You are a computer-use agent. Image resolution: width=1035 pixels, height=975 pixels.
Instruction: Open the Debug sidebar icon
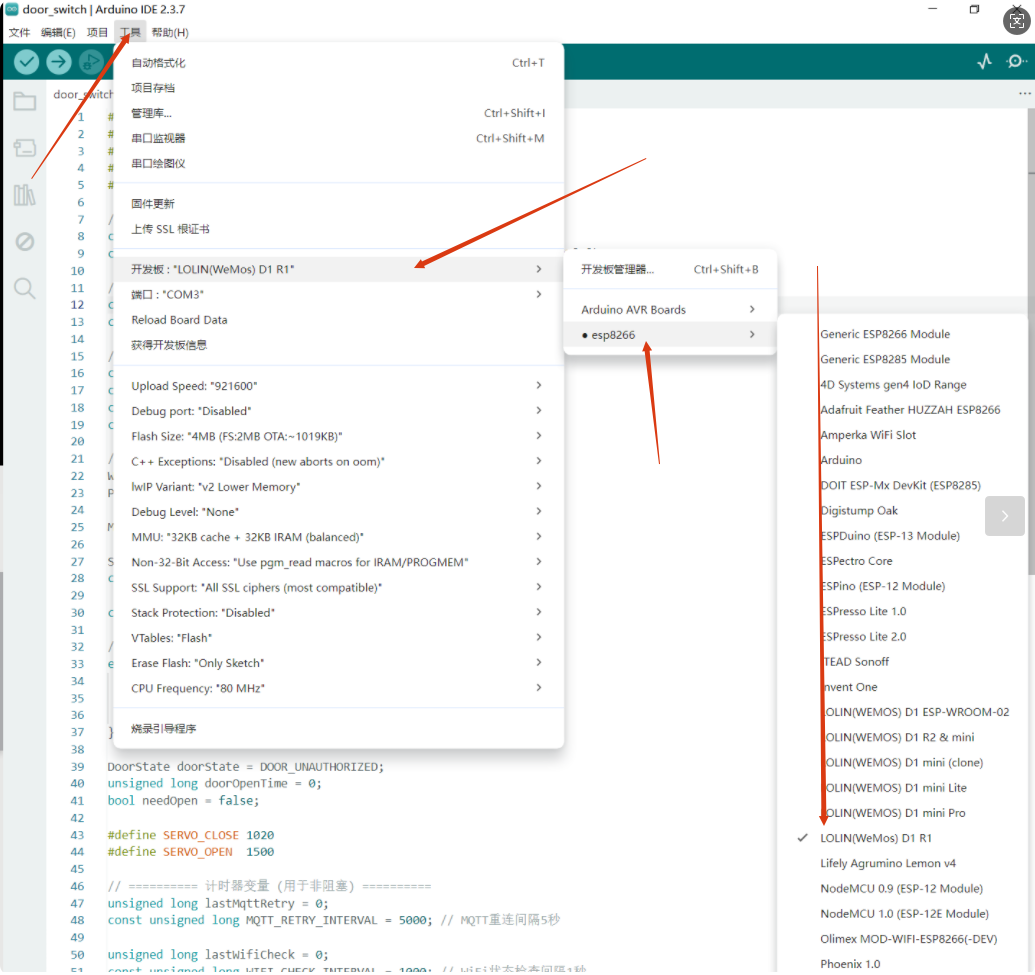click(24, 242)
